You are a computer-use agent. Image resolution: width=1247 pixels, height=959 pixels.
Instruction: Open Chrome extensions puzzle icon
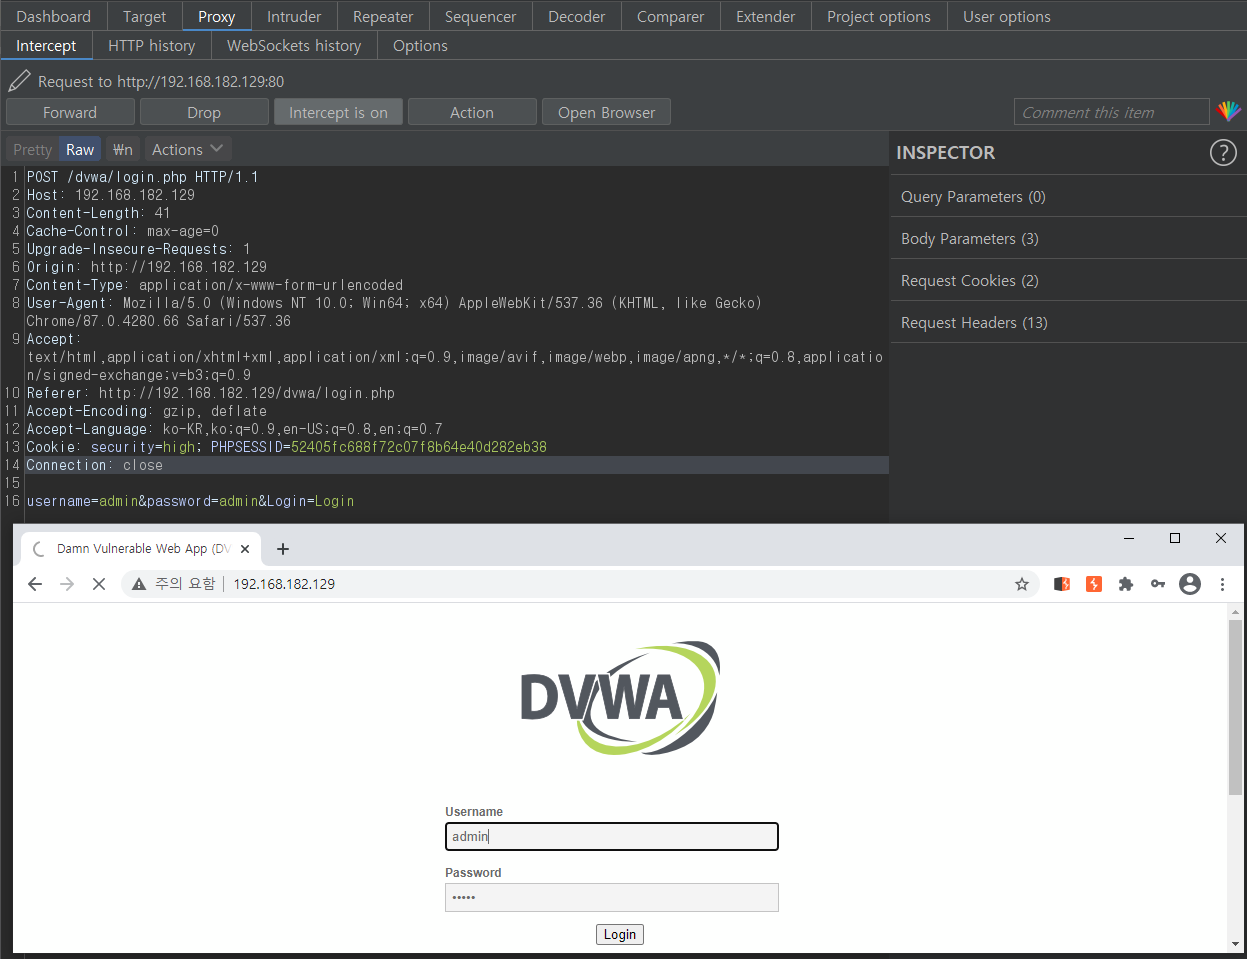click(x=1126, y=584)
